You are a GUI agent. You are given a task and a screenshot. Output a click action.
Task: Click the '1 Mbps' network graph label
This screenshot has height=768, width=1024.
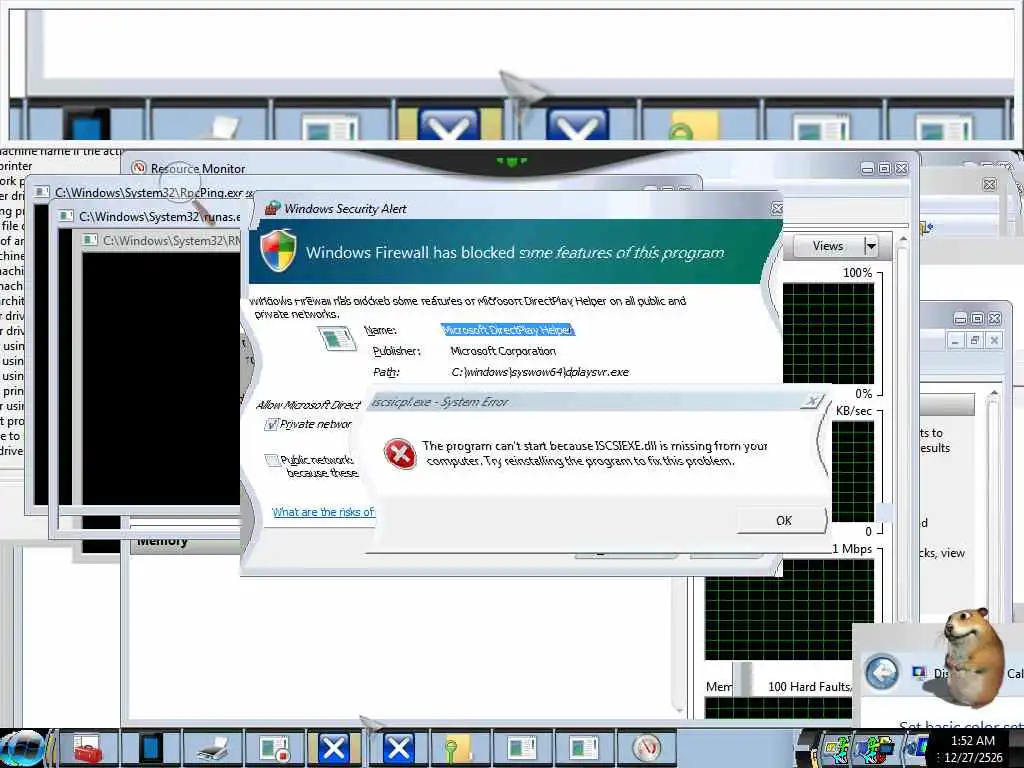pos(852,549)
